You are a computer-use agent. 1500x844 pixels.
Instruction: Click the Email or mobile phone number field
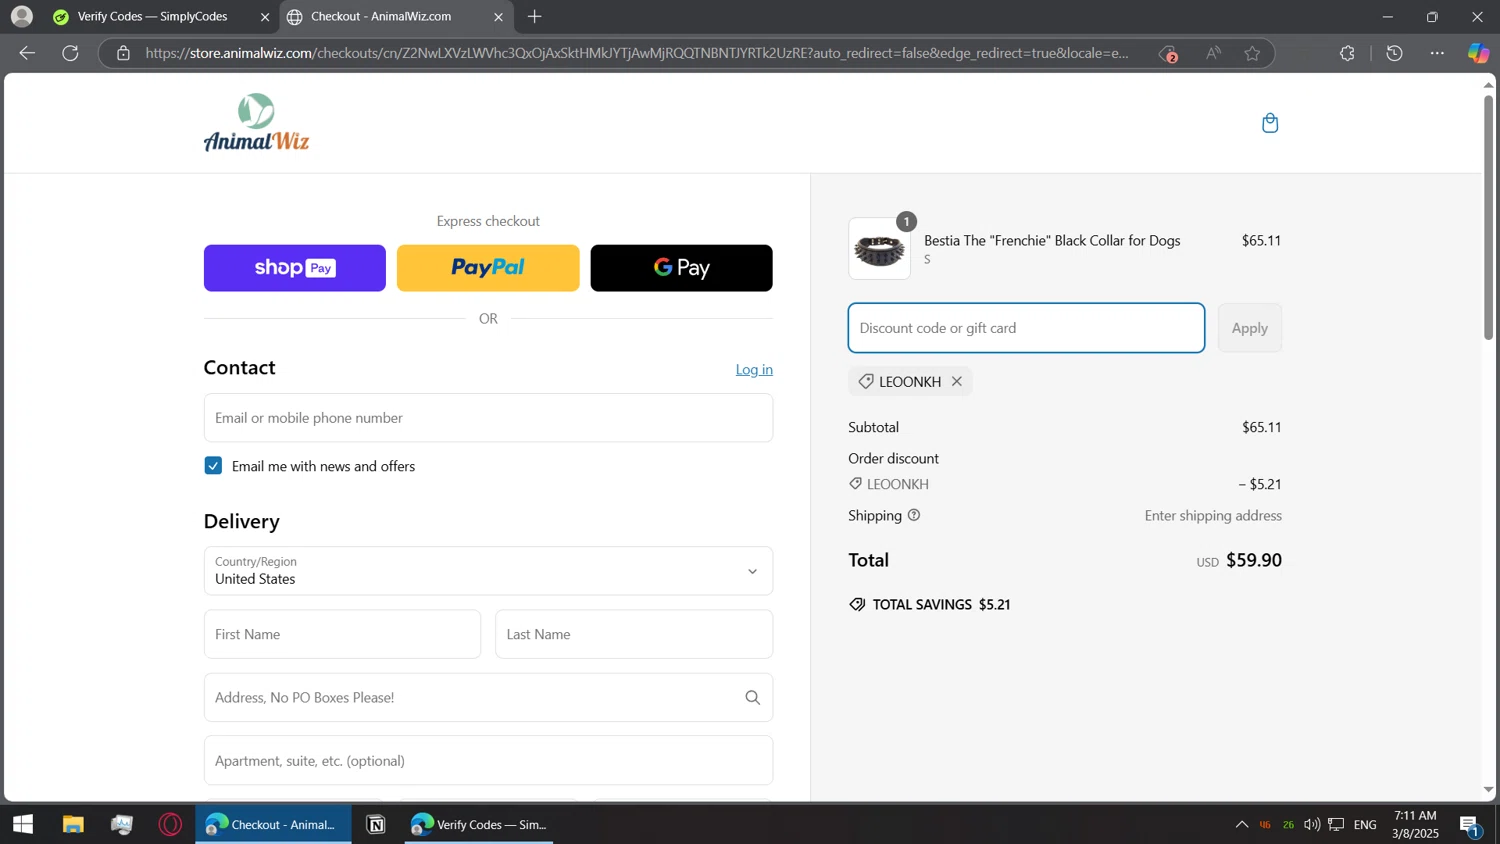point(488,418)
